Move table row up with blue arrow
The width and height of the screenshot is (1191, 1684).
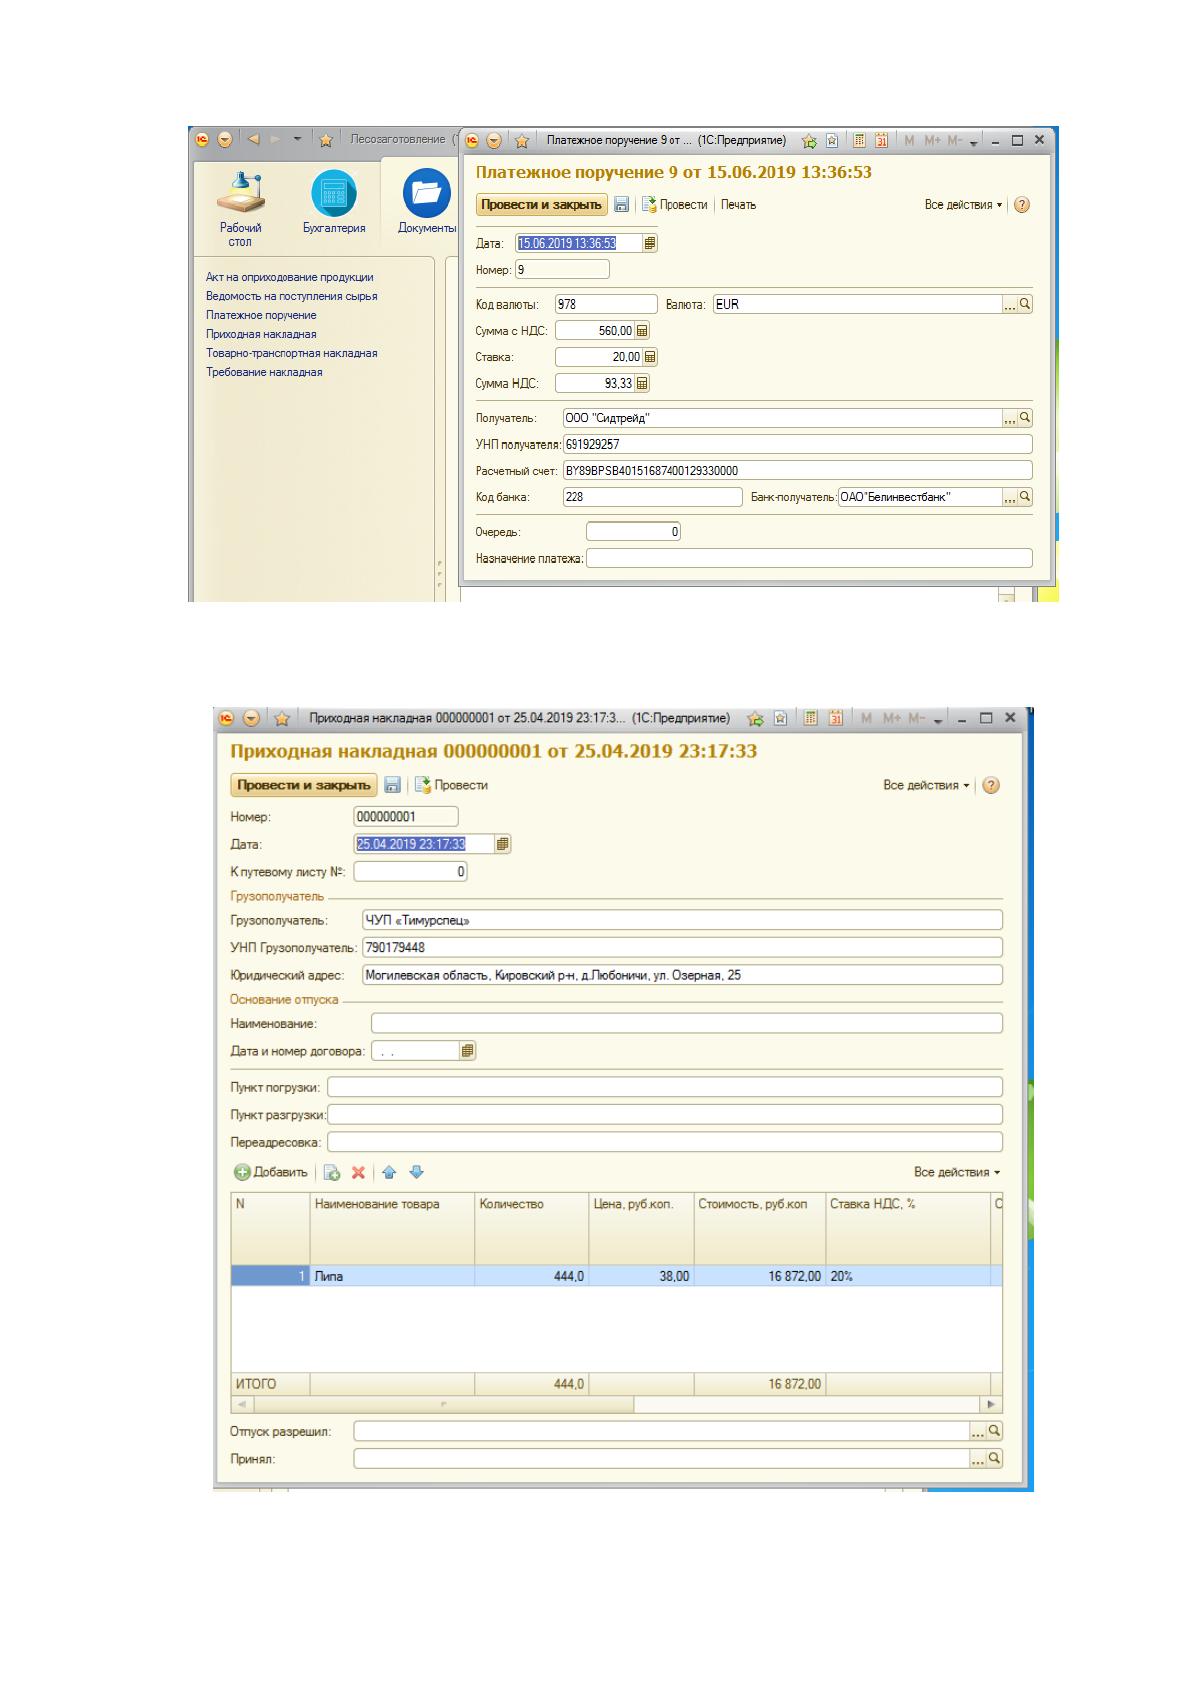389,1173
